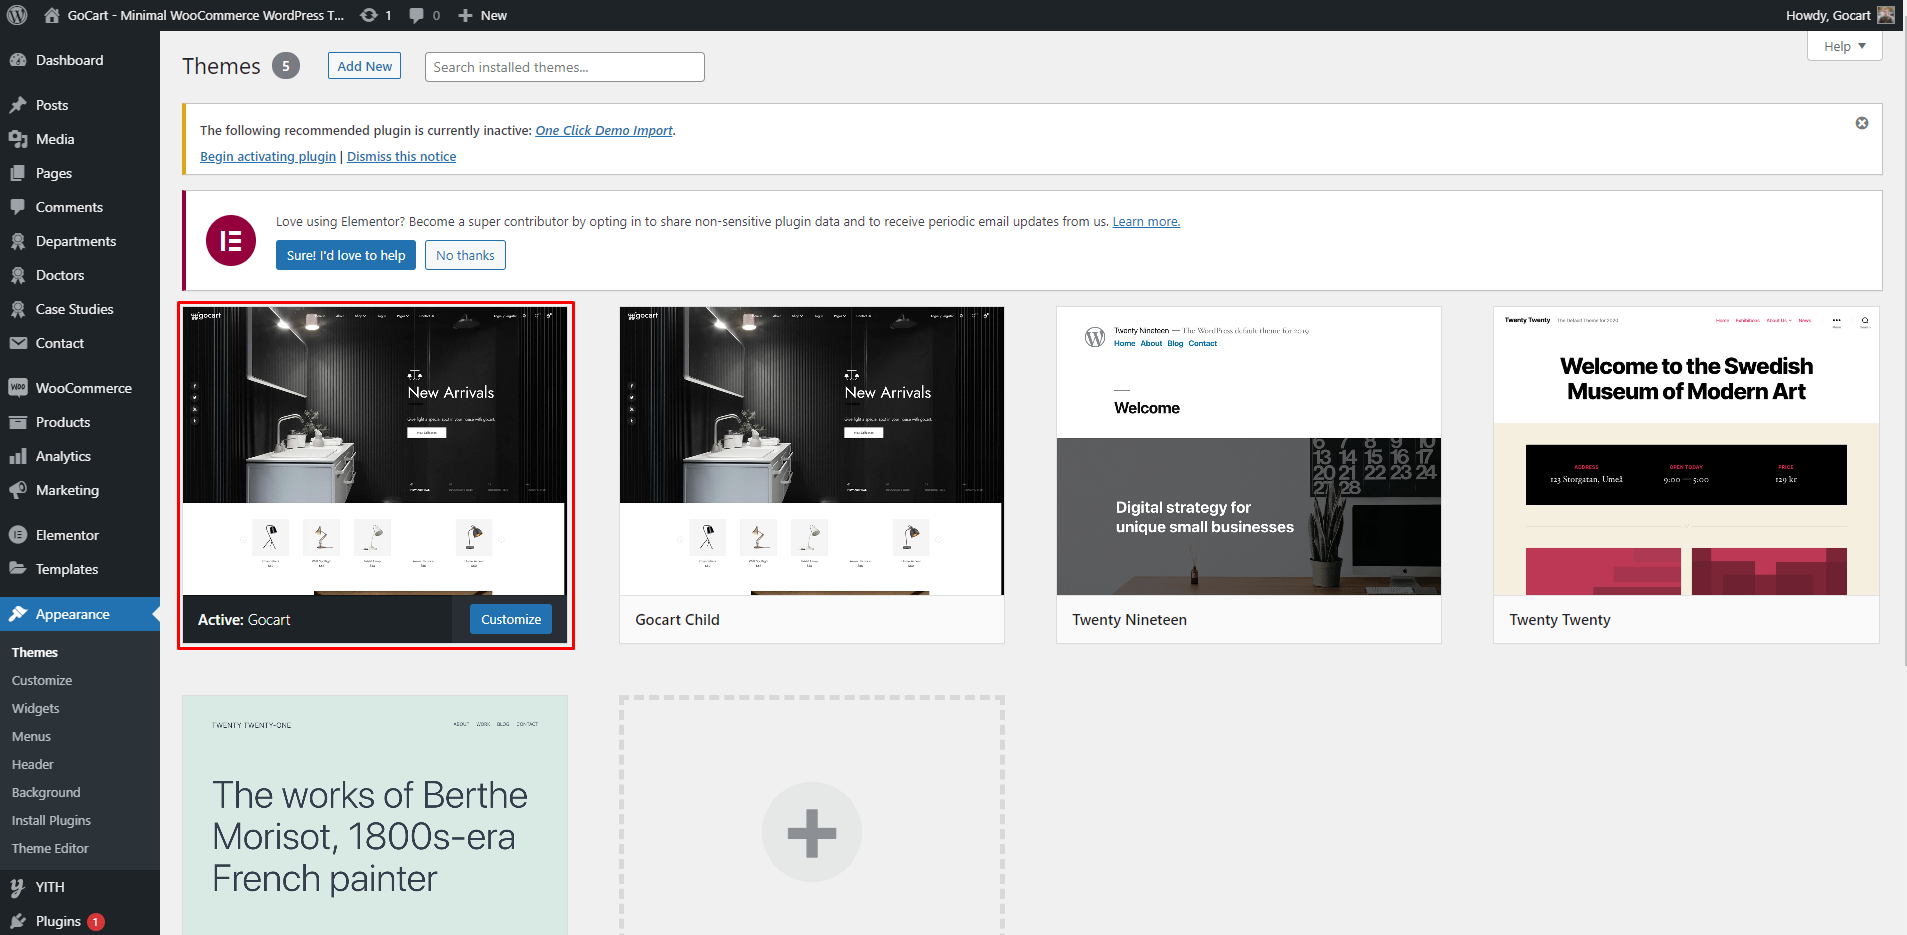Open user avatar next to Howdy, Gocart
Viewport: 1907px width, 935px height.
(1886, 15)
